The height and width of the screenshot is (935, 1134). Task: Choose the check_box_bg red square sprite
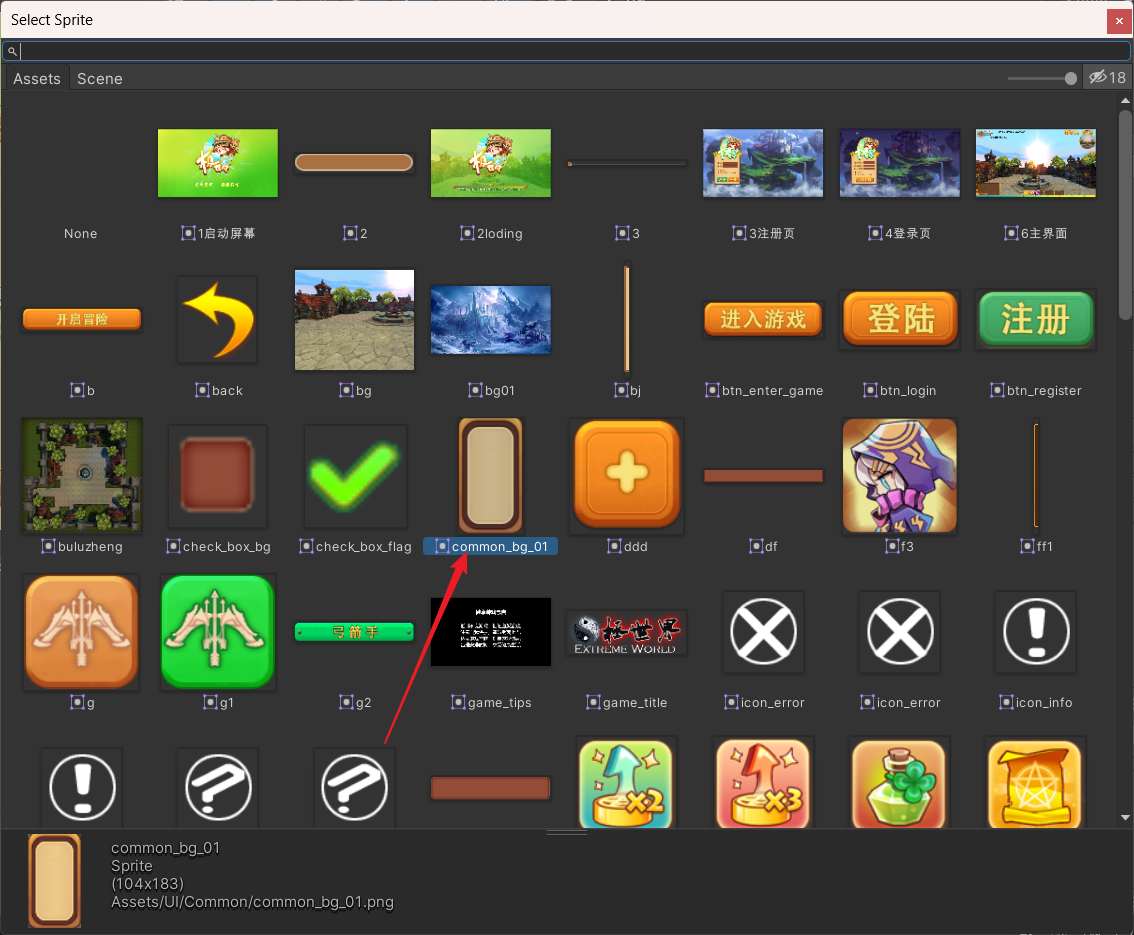218,475
